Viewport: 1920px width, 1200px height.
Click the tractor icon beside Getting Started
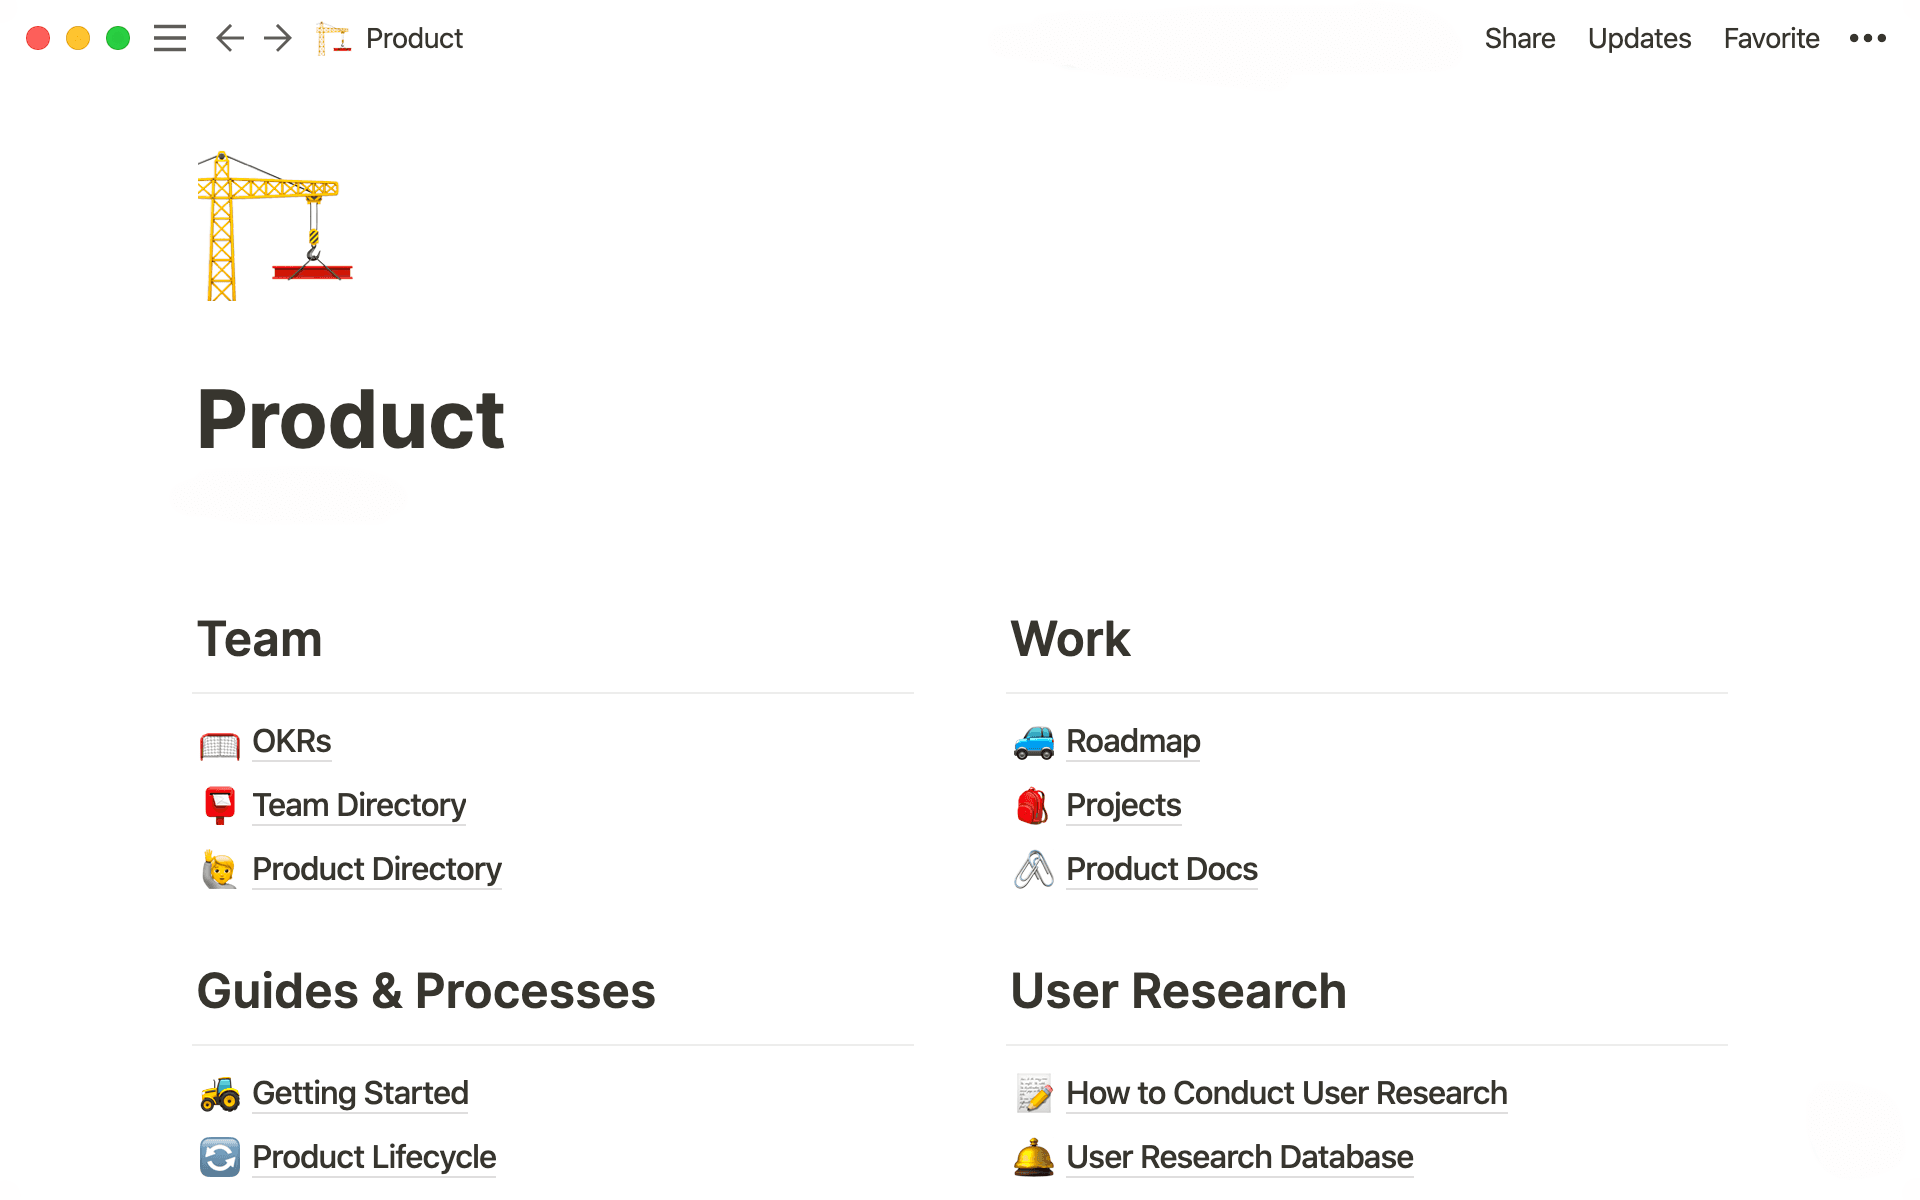[x=219, y=1093]
